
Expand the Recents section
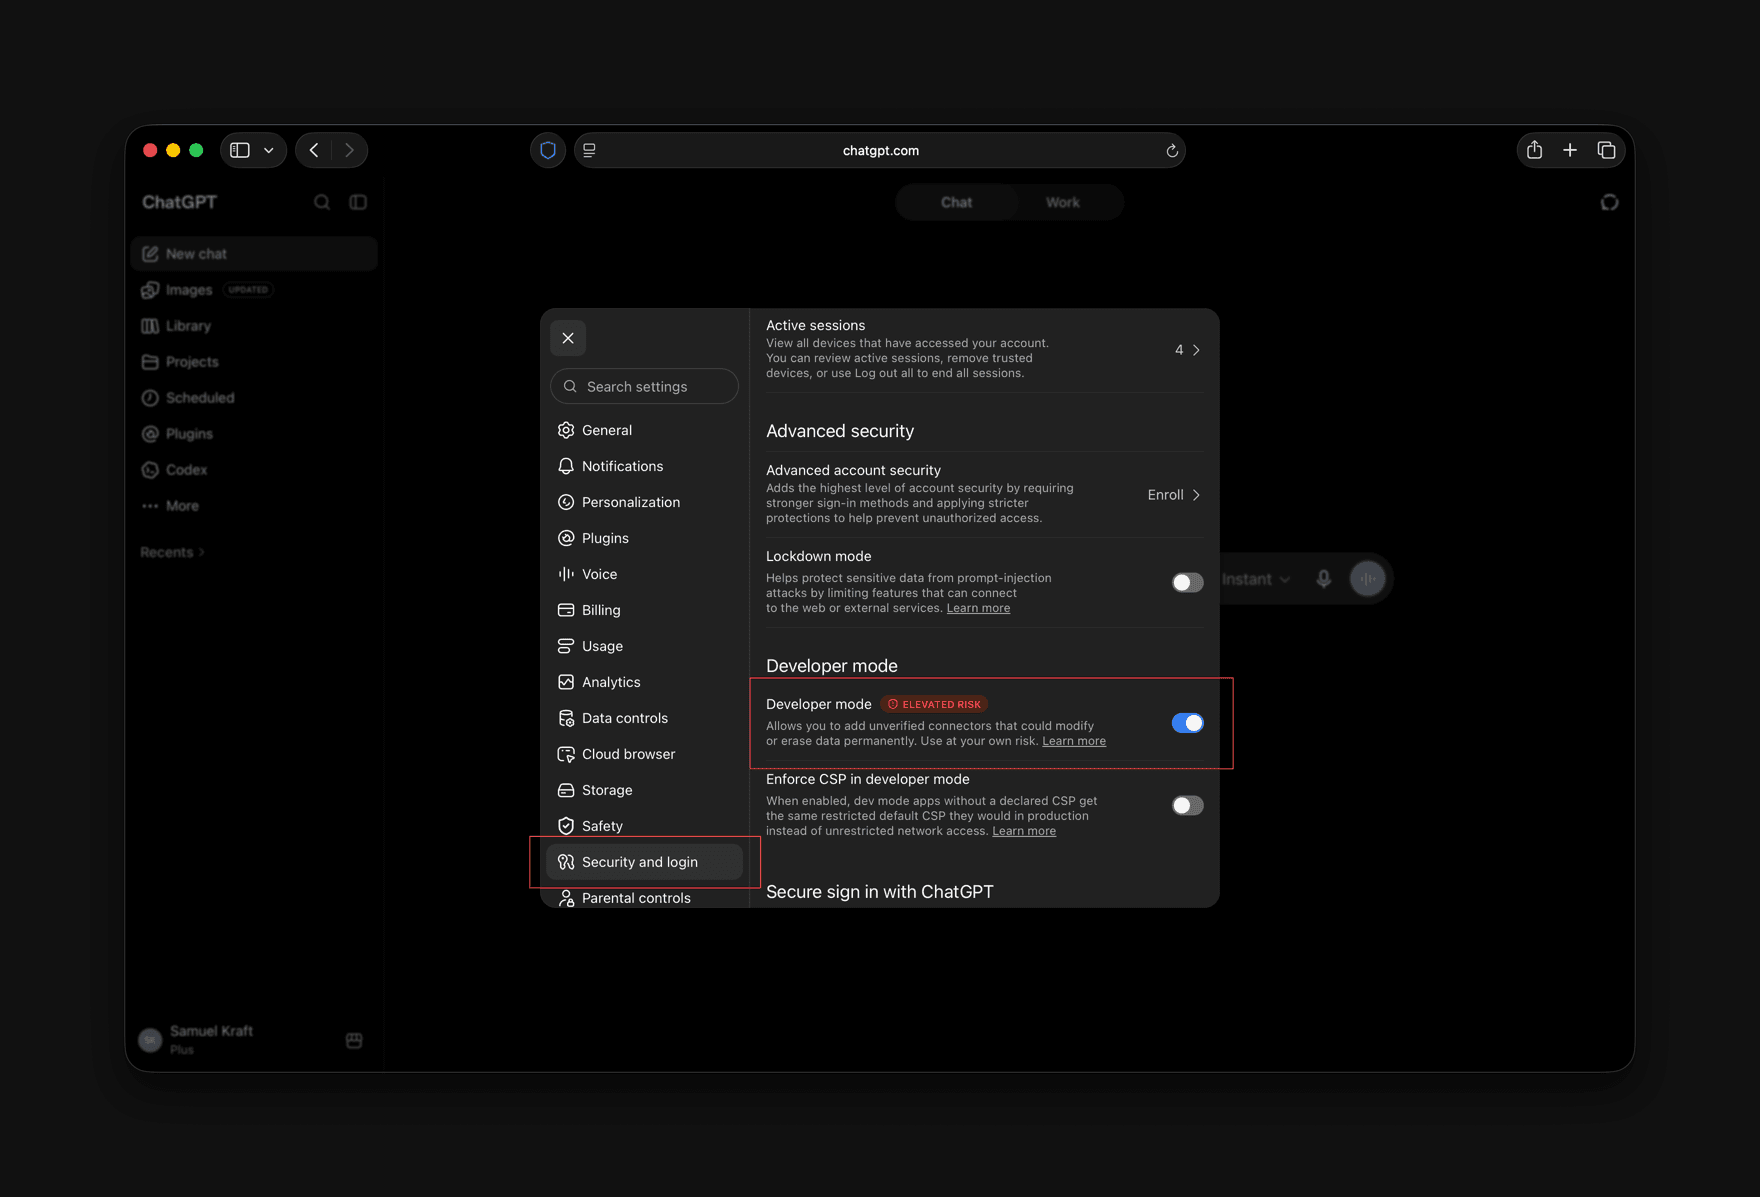pyautogui.click(x=173, y=552)
